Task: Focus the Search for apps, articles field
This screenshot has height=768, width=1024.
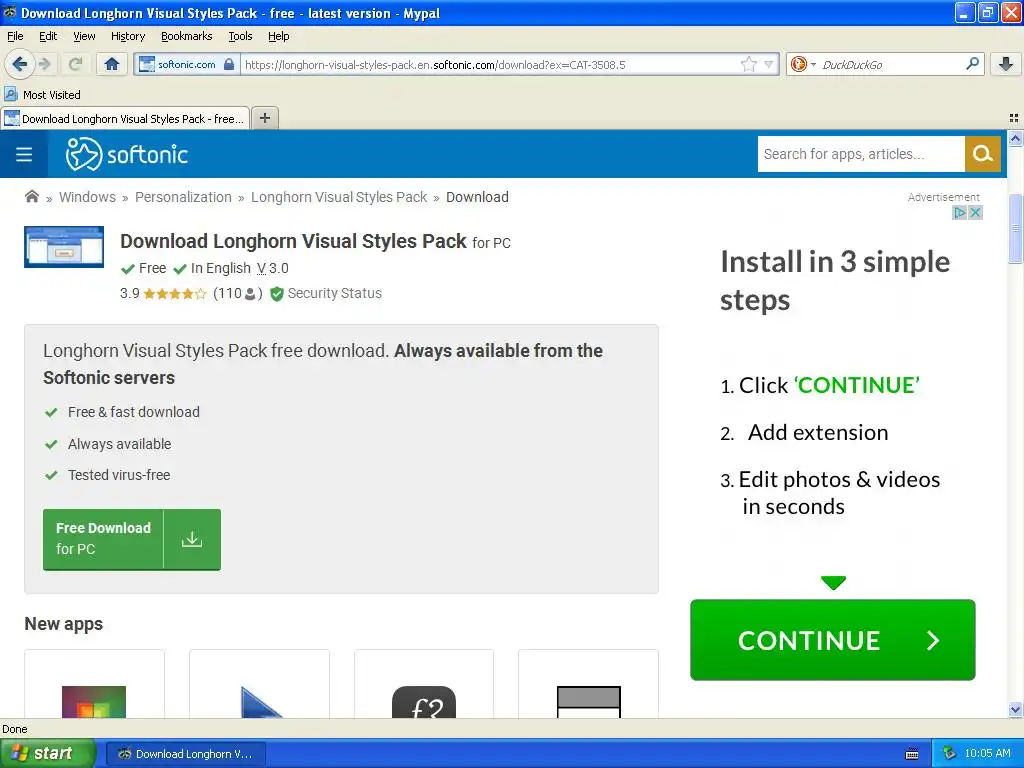Action: coord(861,154)
